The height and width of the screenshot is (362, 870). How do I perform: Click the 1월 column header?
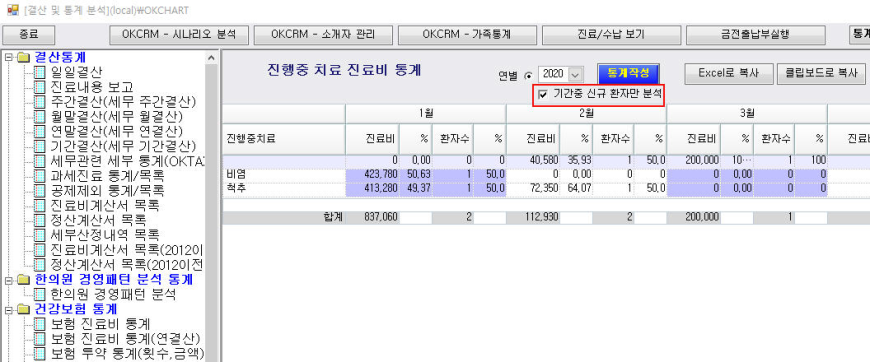pyautogui.click(x=426, y=113)
